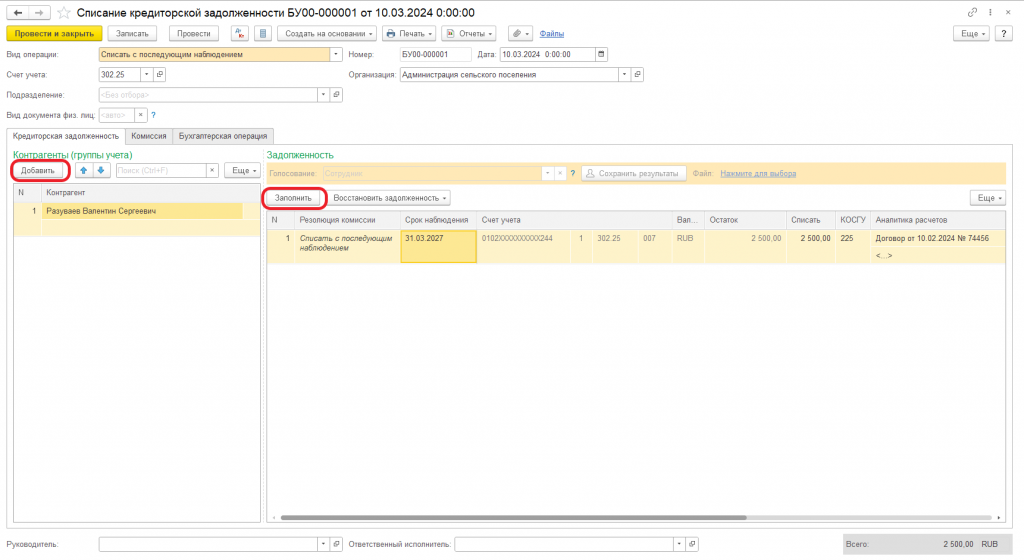1024x560 pixels.
Task: Switch to the Кредиторская задолженность tab
Action: click(x=66, y=136)
